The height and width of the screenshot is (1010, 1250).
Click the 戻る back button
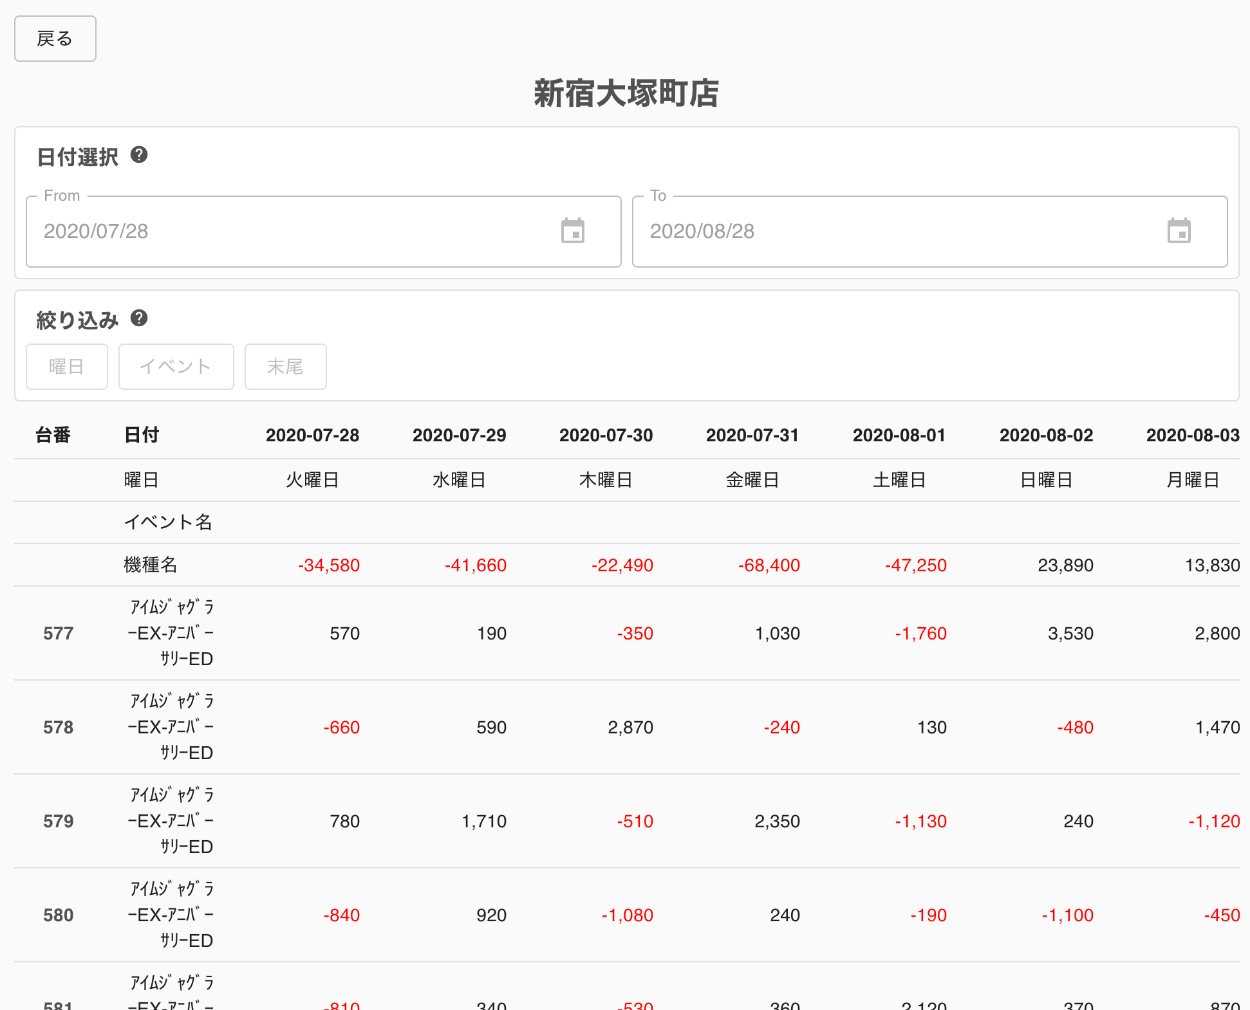(x=55, y=39)
